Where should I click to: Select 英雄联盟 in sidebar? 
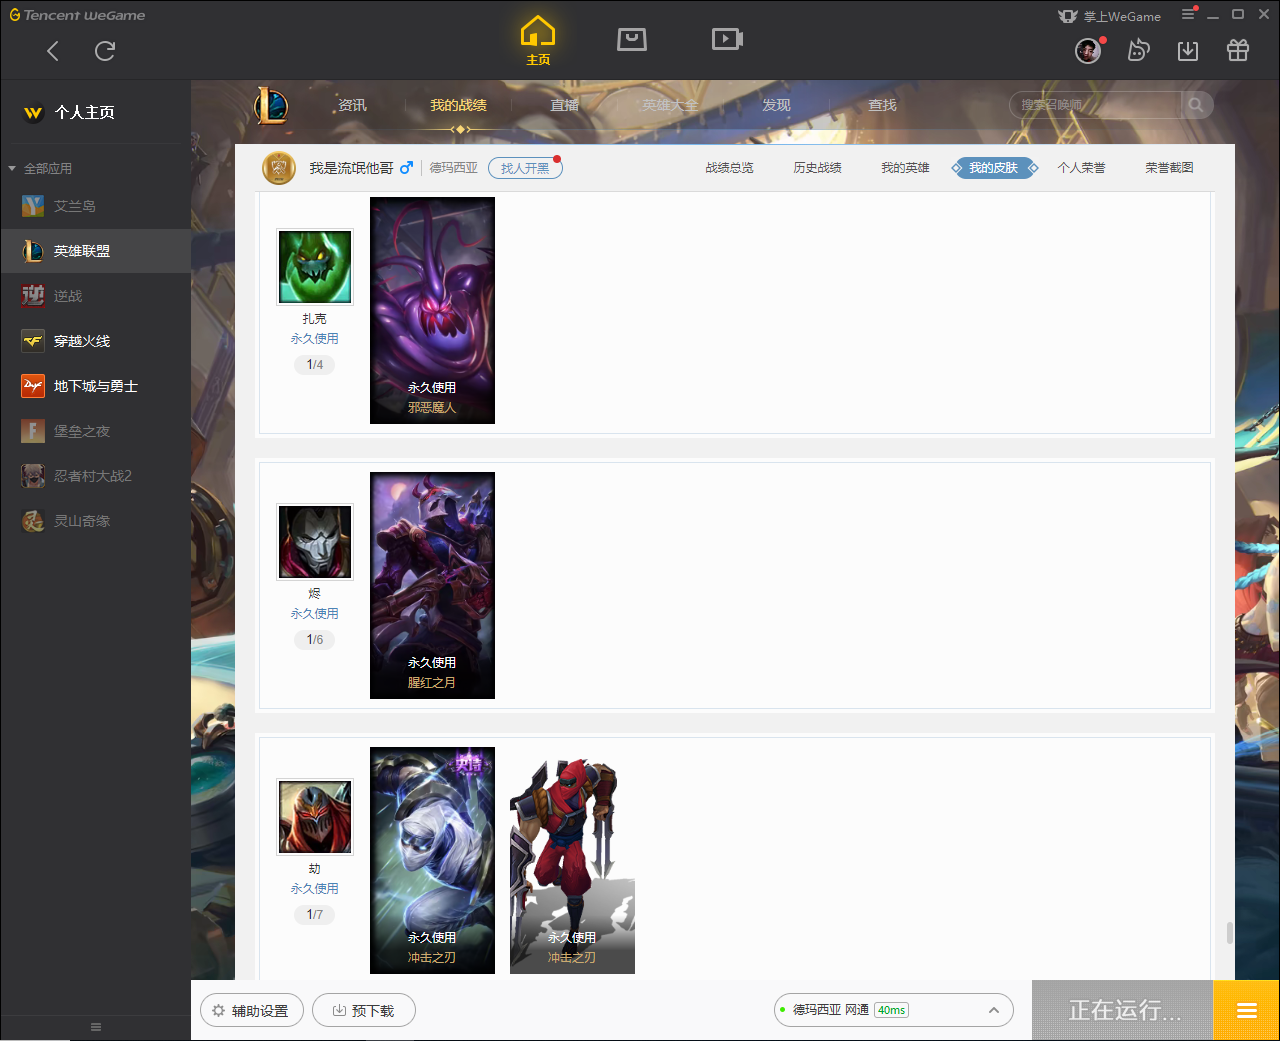click(x=96, y=251)
